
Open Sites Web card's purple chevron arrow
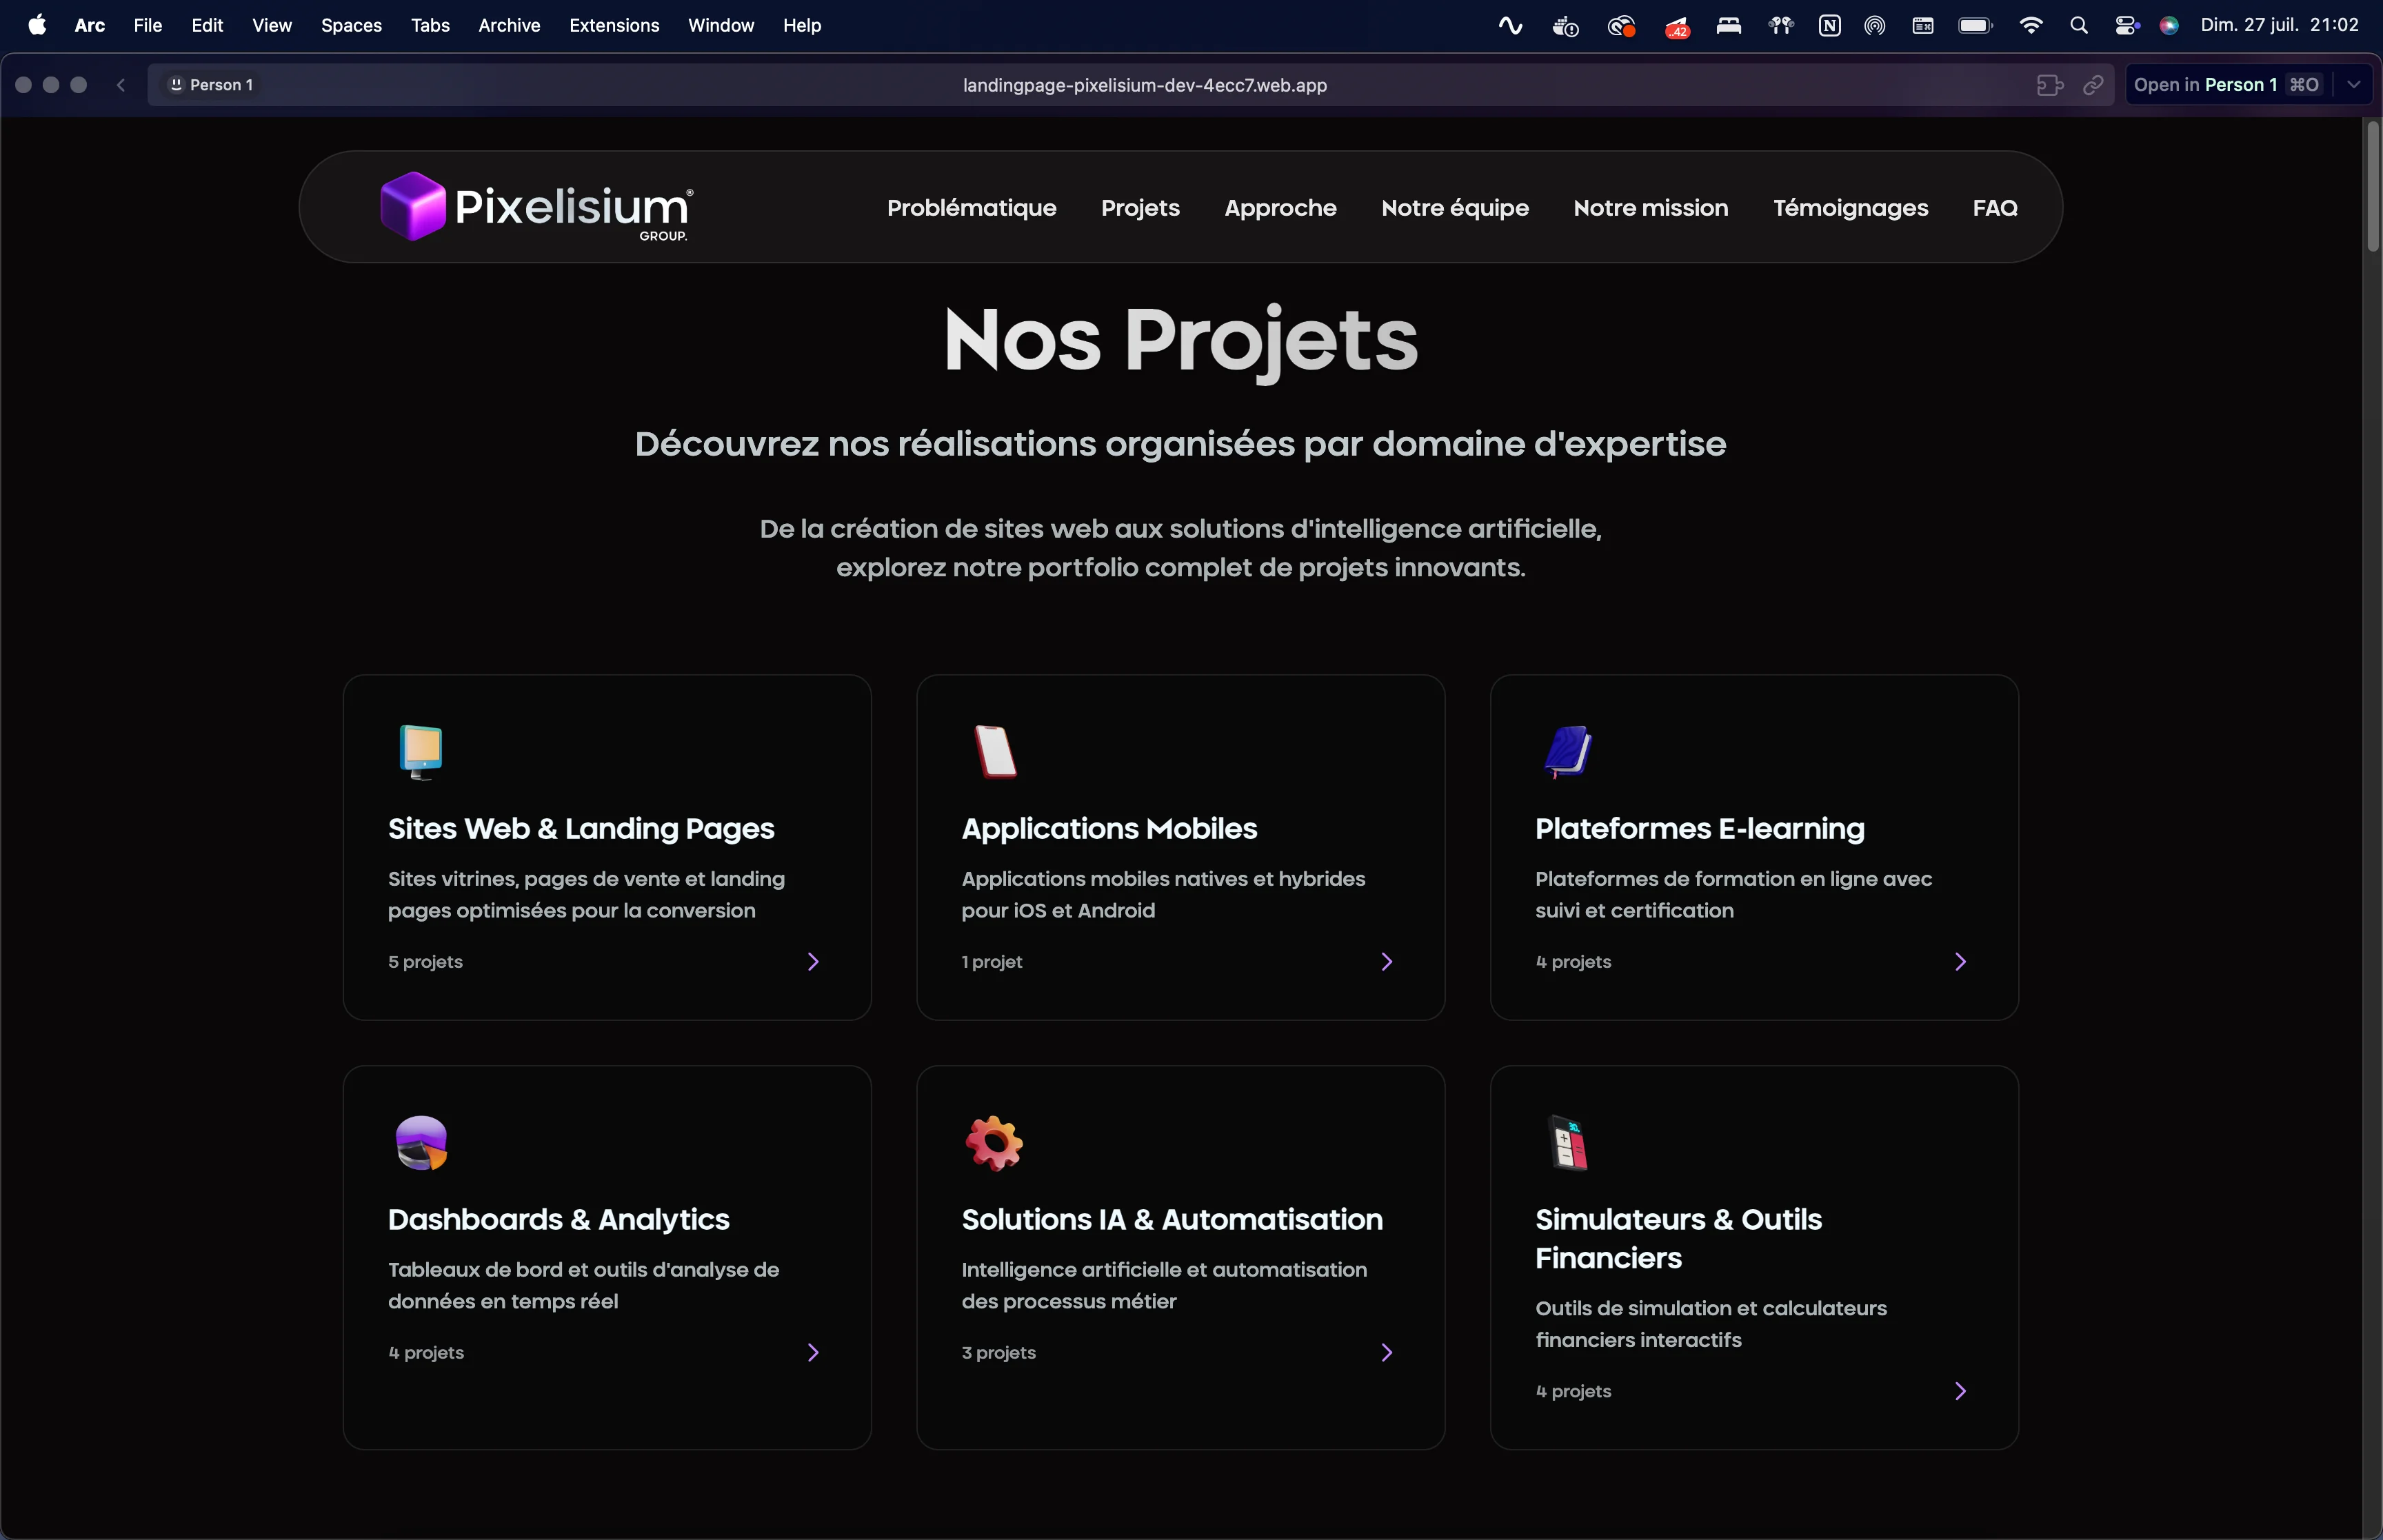tap(813, 961)
